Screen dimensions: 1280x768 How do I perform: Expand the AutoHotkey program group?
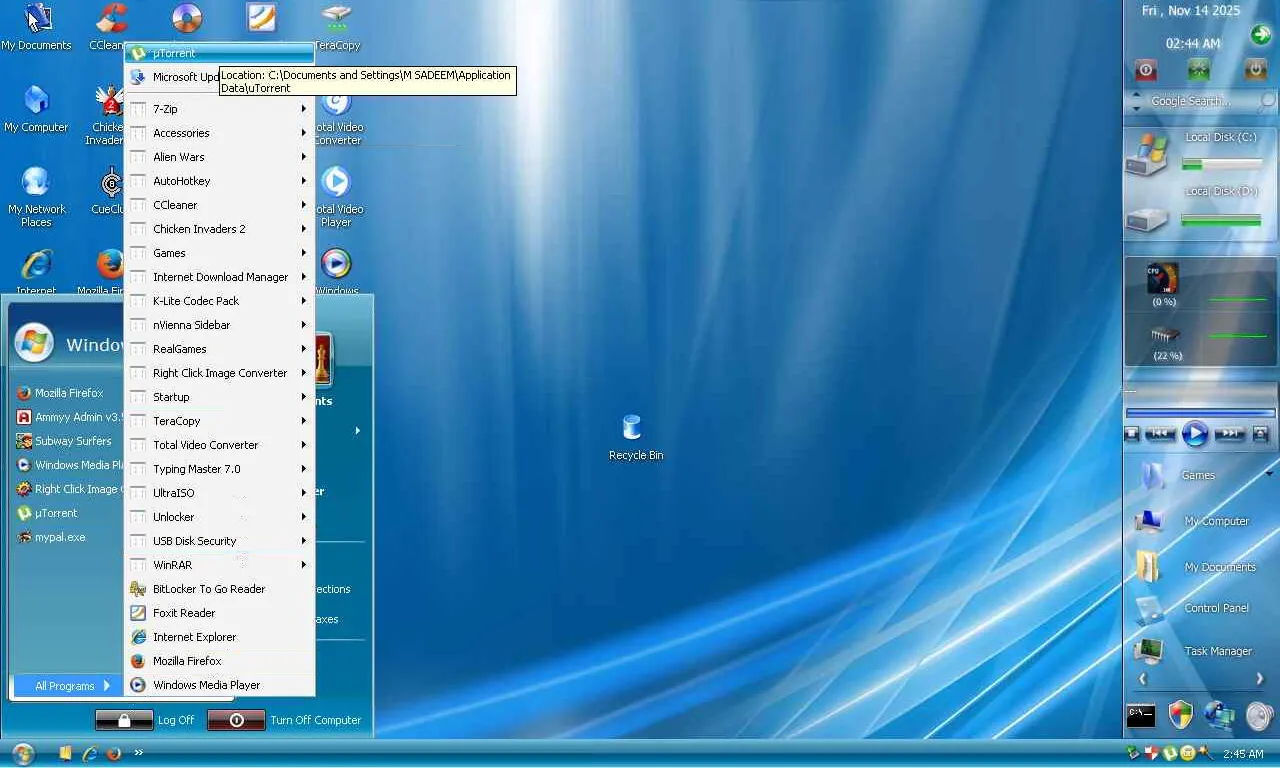[x=219, y=181]
